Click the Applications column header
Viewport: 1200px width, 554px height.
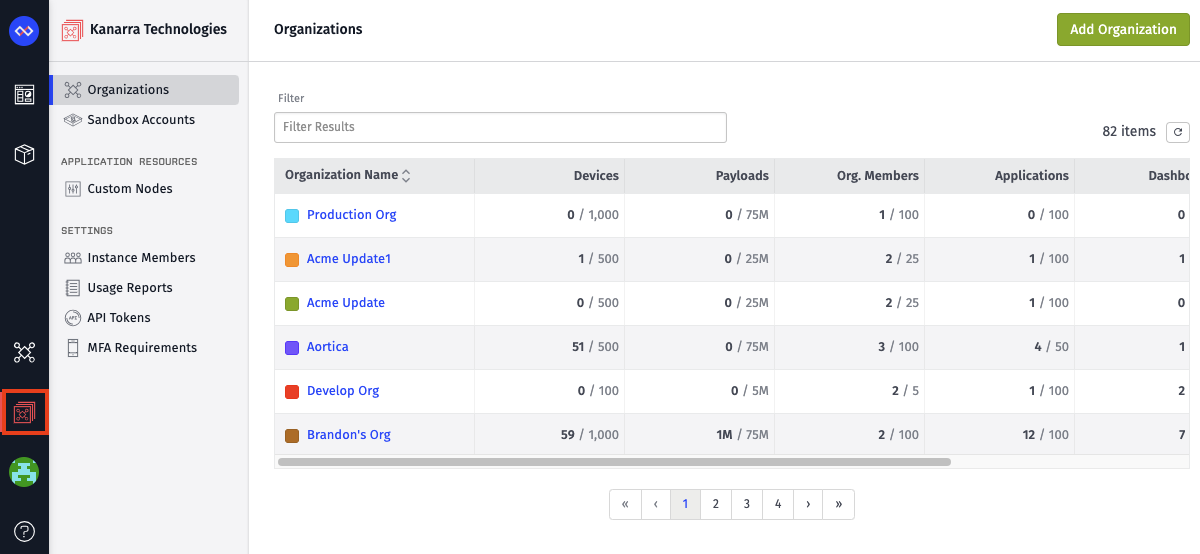pyautogui.click(x=1032, y=176)
